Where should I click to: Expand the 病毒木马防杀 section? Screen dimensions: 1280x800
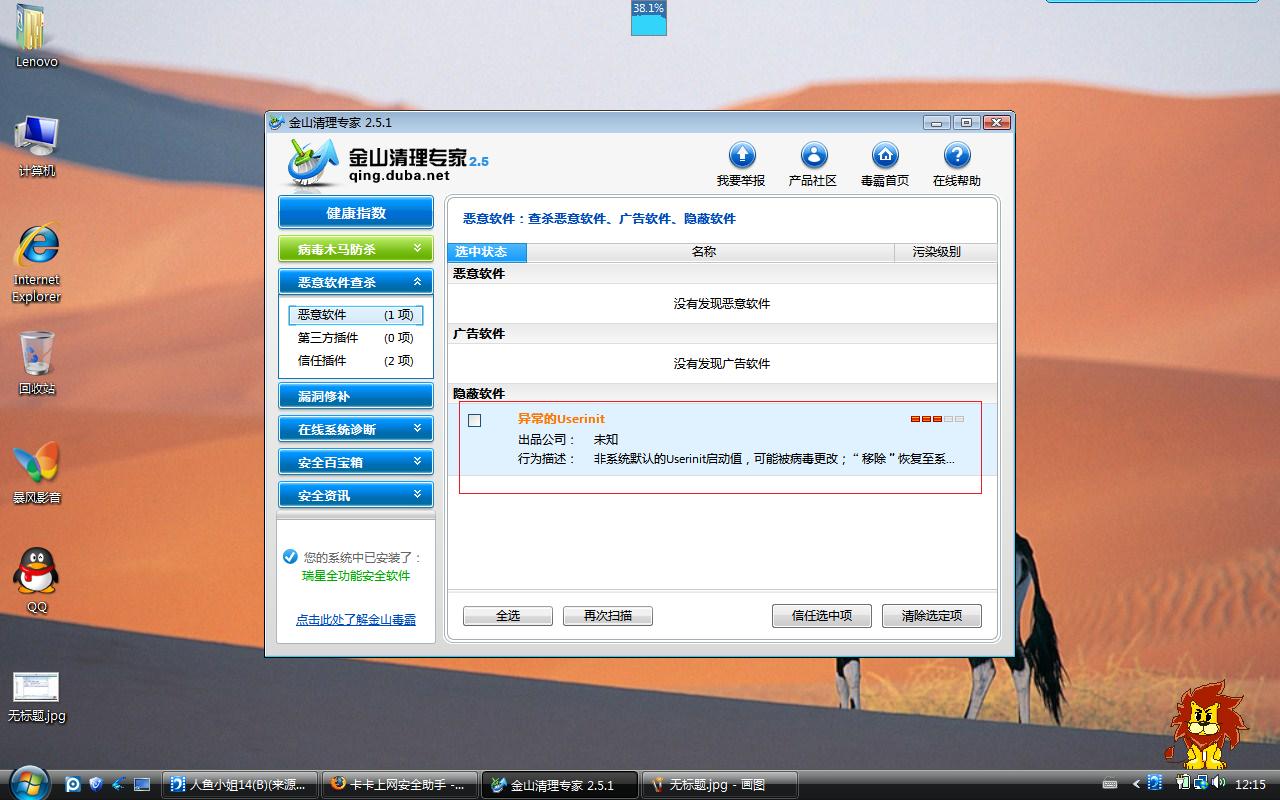356,249
